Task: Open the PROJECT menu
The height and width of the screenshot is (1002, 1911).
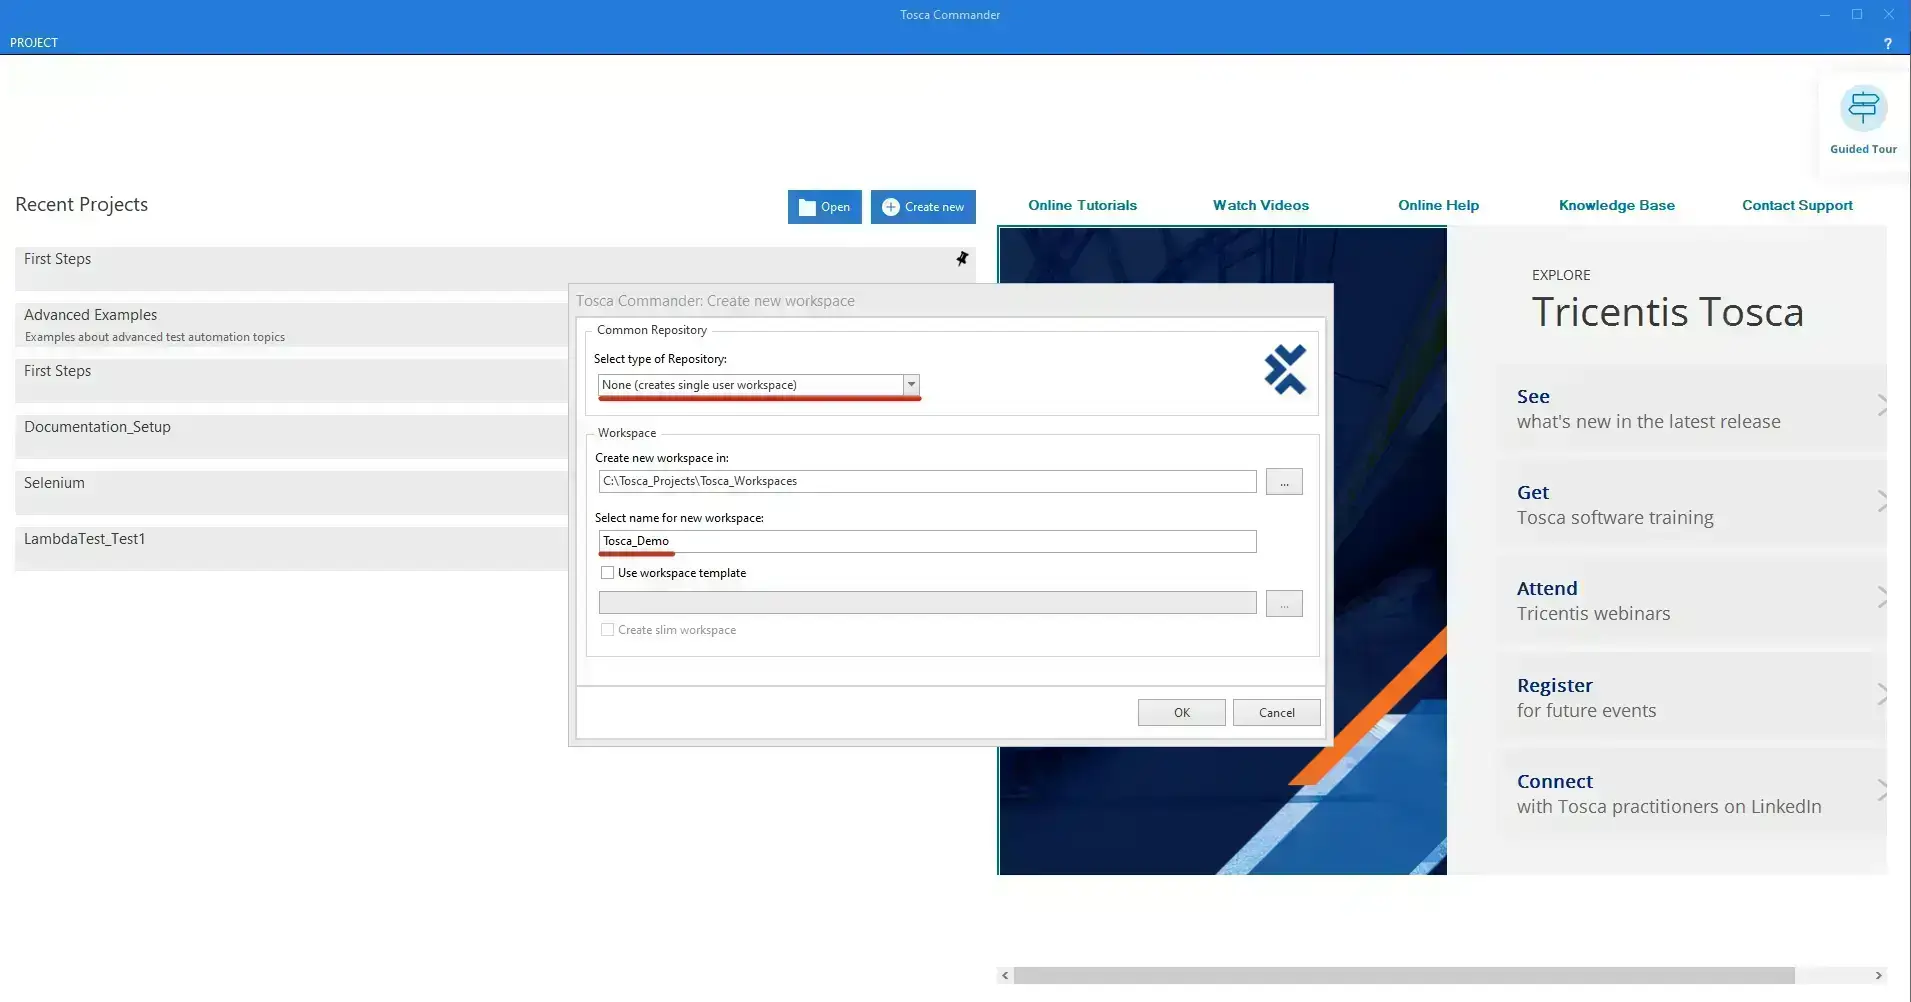Action: tap(34, 43)
